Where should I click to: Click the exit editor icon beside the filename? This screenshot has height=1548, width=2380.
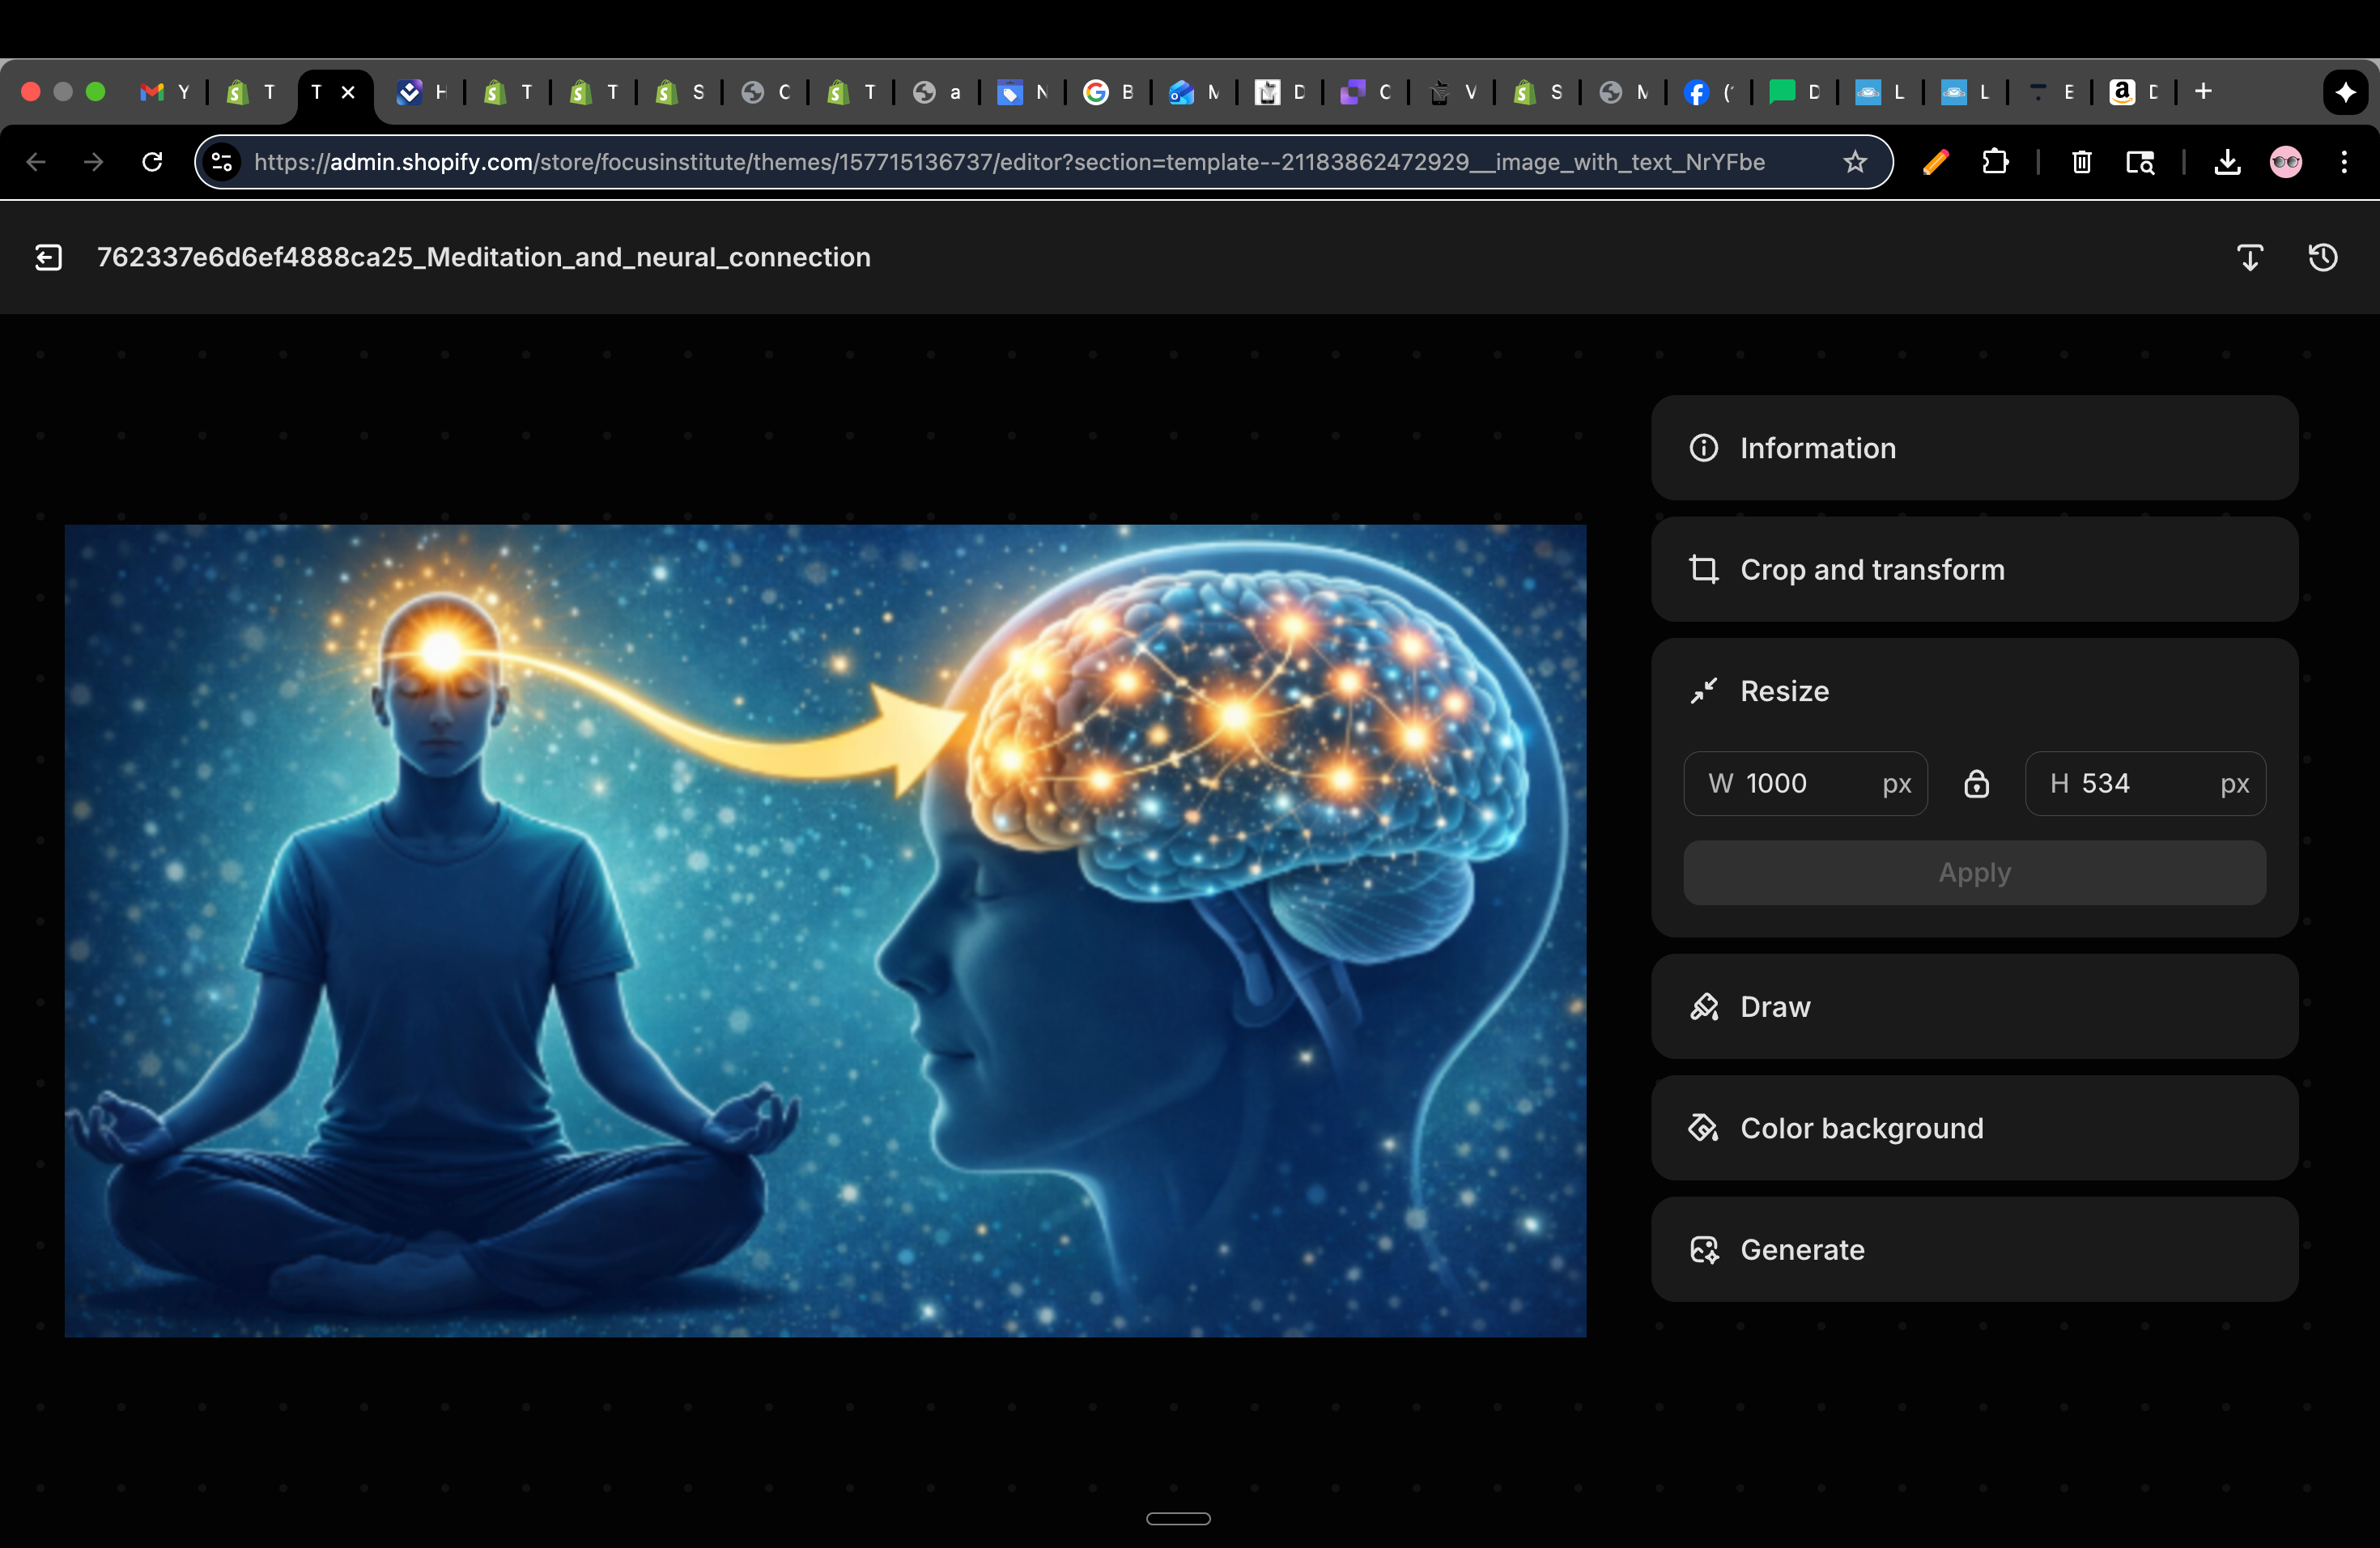(x=48, y=258)
